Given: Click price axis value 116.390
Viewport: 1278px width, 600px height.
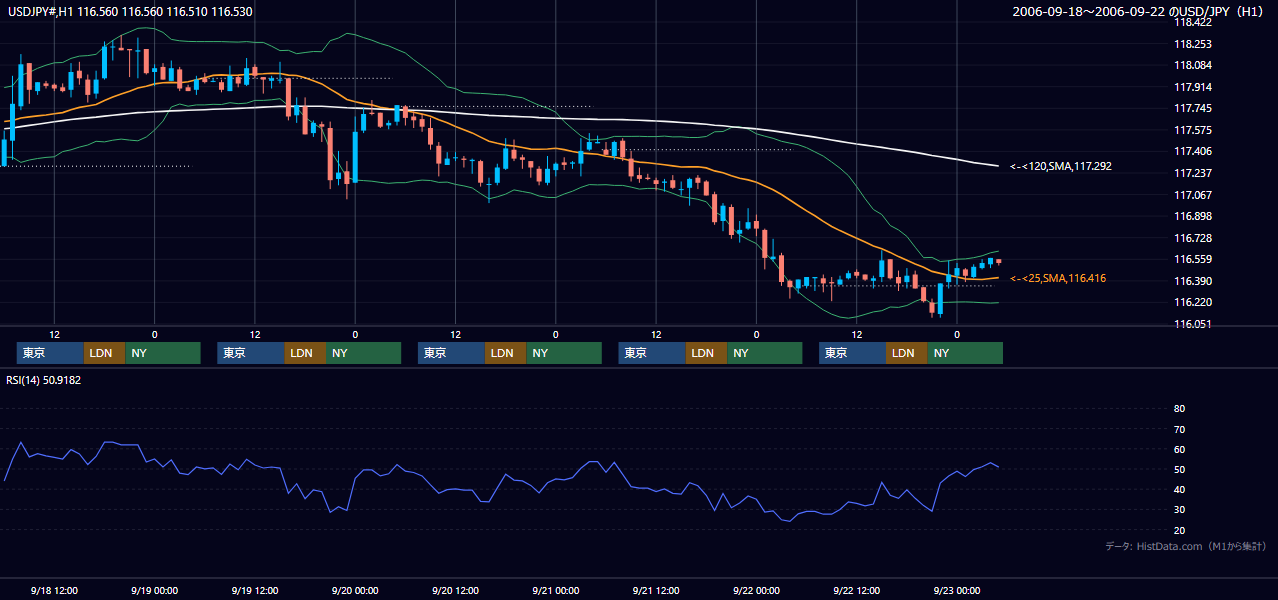Looking at the screenshot, I should [x=1192, y=281].
